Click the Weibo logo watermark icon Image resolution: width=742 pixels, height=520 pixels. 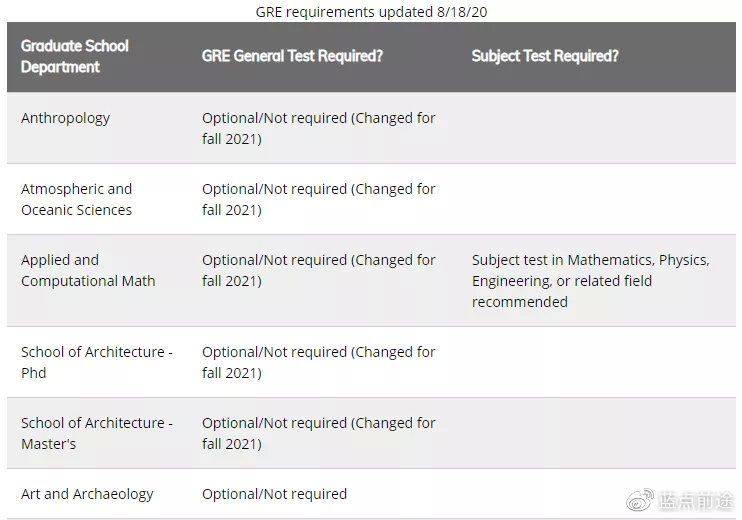click(640, 500)
